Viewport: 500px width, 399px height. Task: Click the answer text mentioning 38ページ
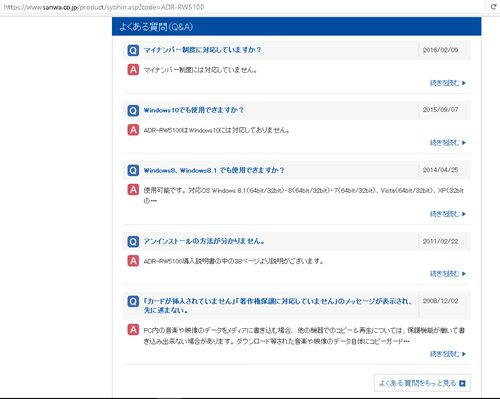click(x=234, y=261)
